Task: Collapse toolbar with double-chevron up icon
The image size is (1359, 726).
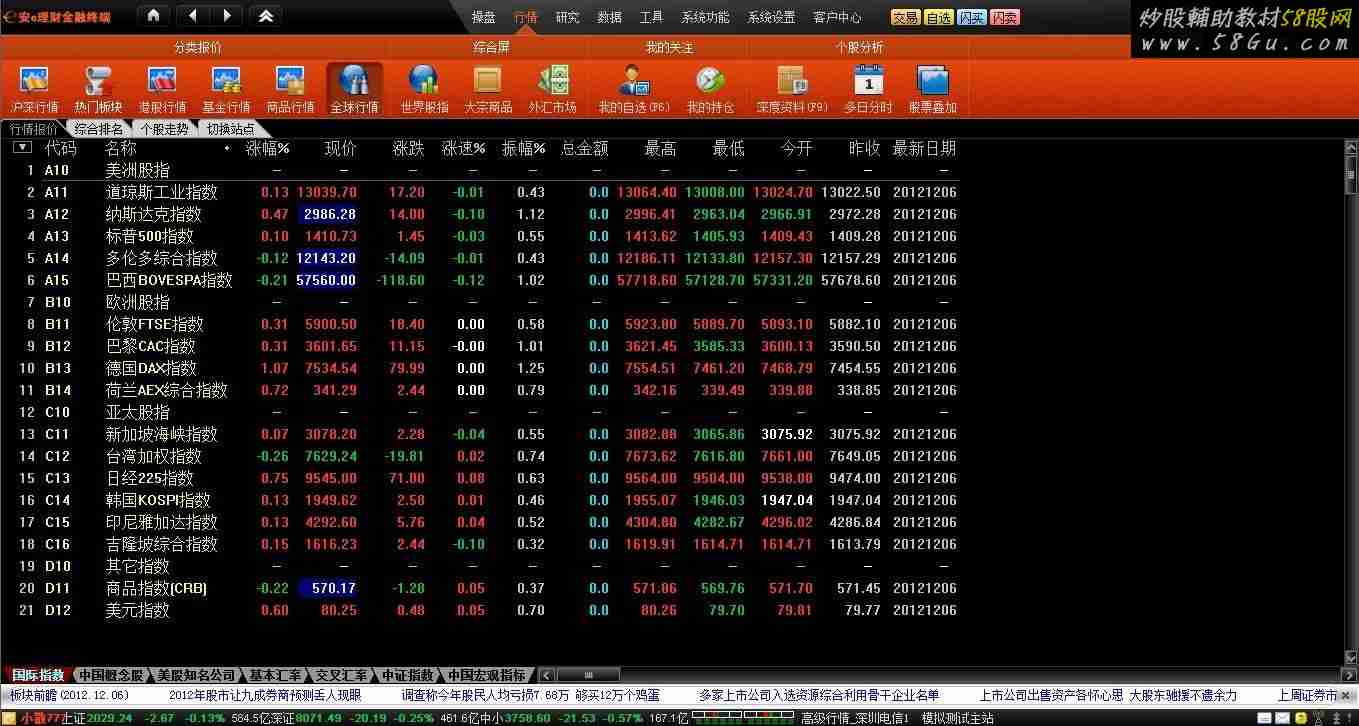Action: click(x=265, y=16)
